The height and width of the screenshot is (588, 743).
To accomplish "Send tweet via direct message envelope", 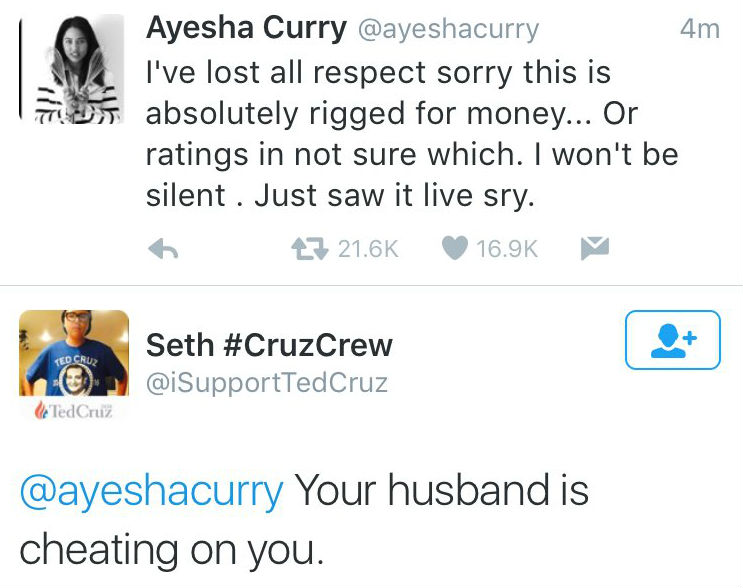I will tap(595, 248).
